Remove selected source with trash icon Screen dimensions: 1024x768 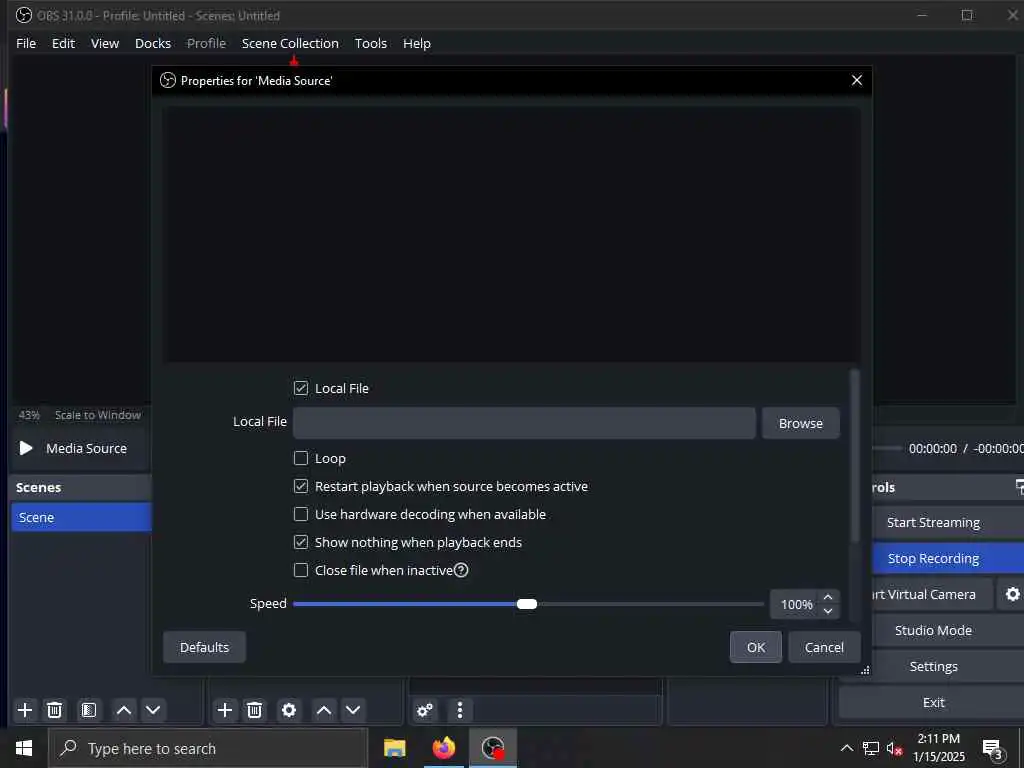pyautogui.click(x=255, y=710)
